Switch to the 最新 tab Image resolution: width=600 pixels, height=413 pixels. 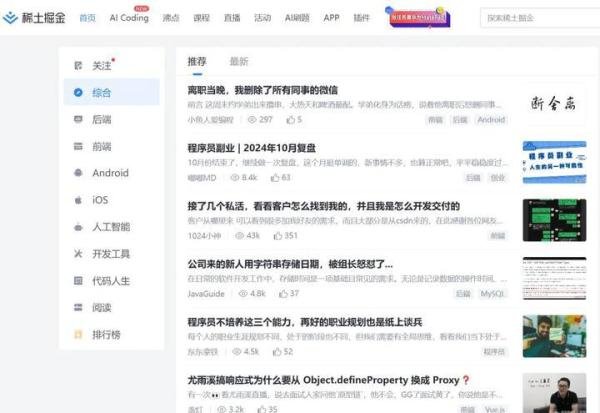click(239, 62)
